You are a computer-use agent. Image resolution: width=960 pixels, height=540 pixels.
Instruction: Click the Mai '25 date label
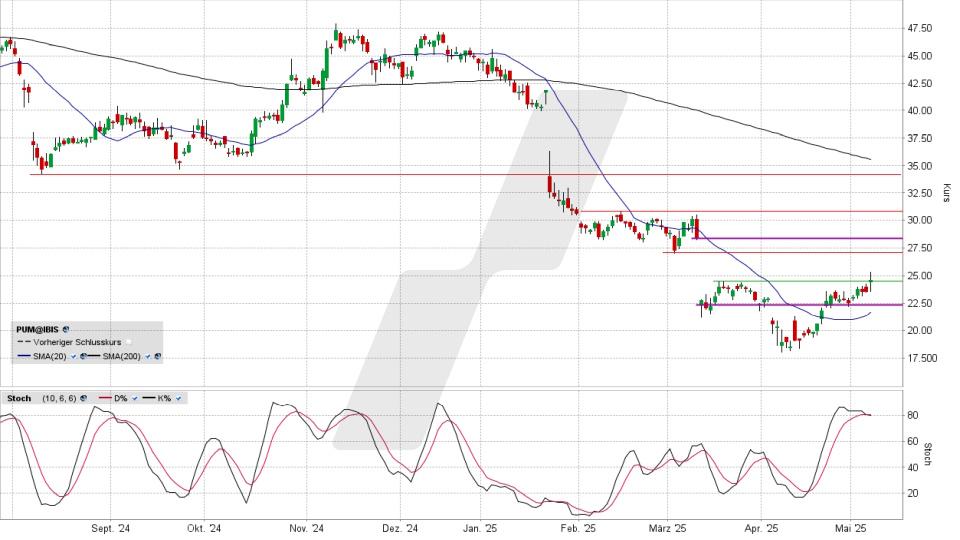click(x=850, y=528)
